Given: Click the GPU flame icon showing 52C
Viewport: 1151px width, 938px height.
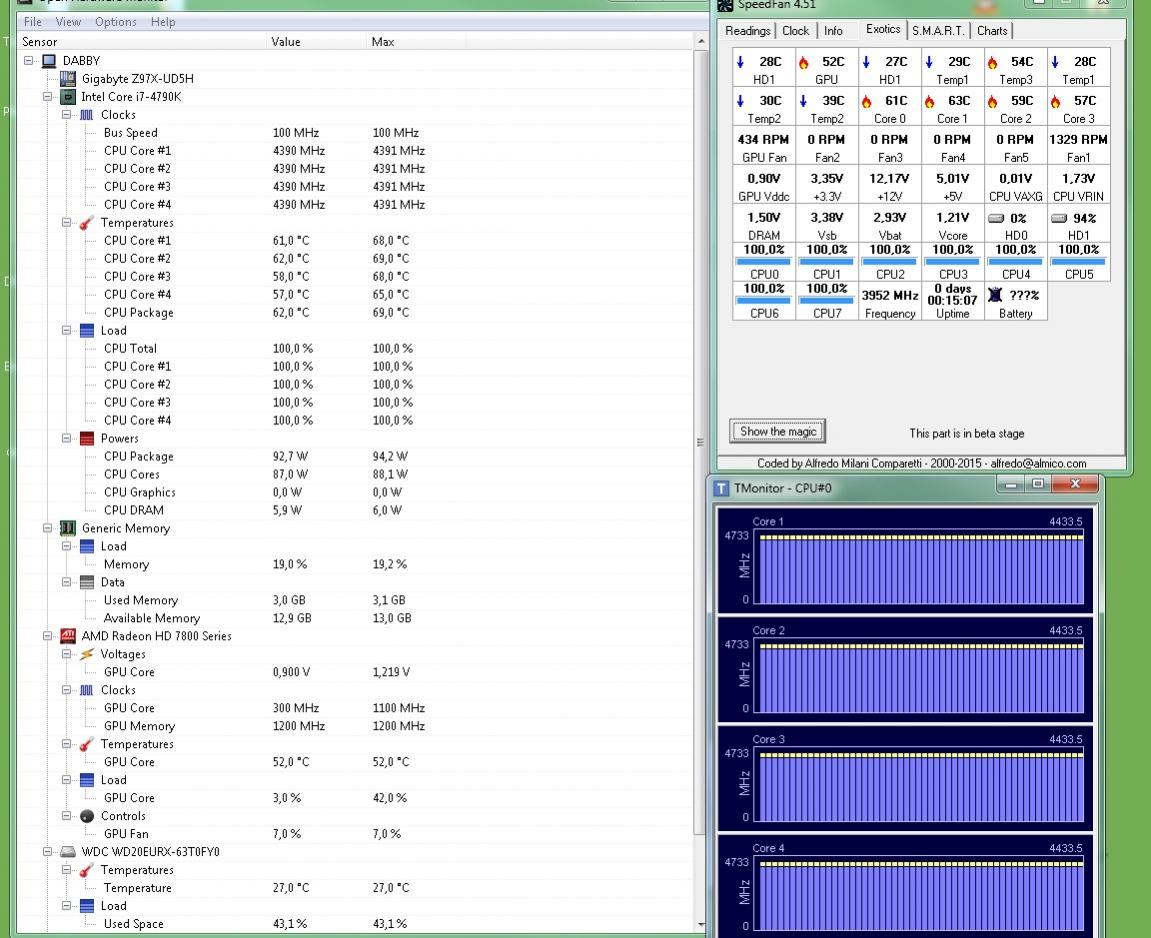Looking at the screenshot, I should click(x=804, y=62).
